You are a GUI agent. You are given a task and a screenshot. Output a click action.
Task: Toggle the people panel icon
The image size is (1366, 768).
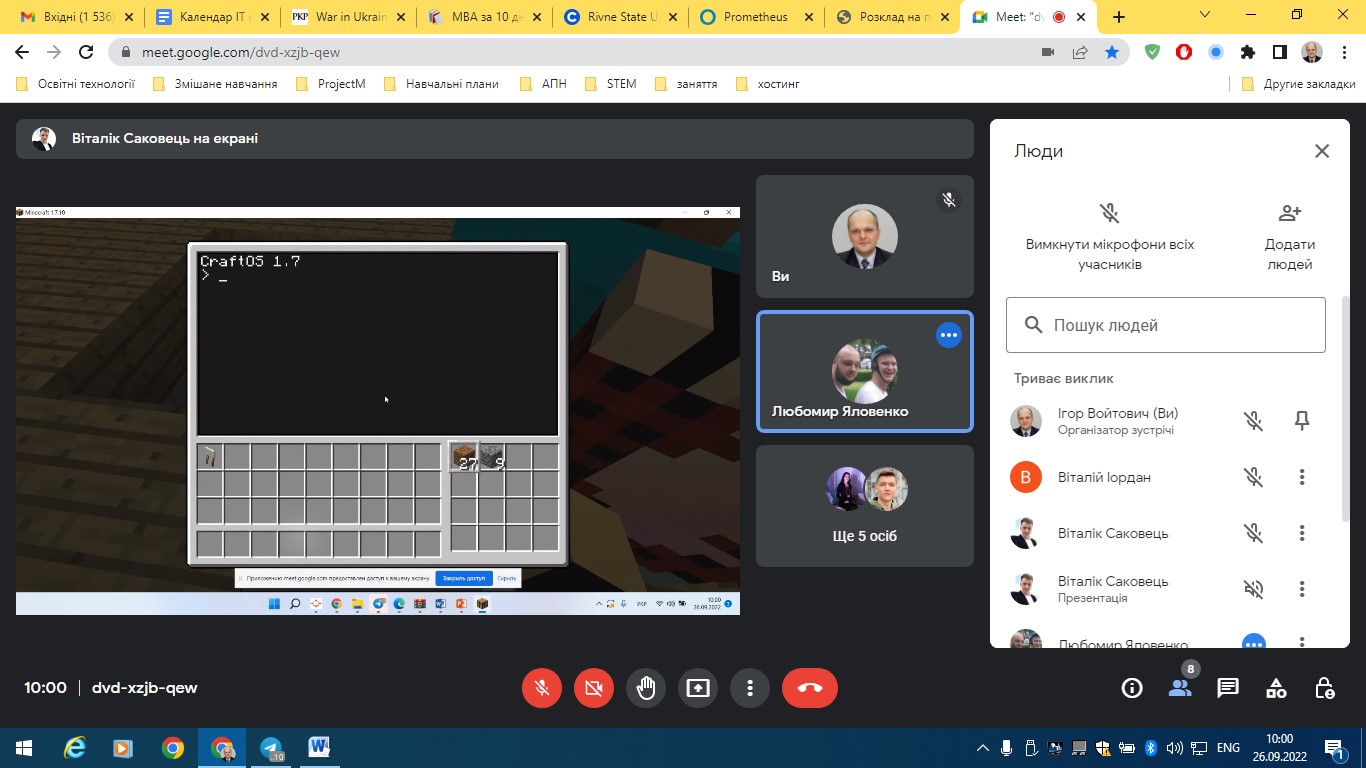point(1180,688)
